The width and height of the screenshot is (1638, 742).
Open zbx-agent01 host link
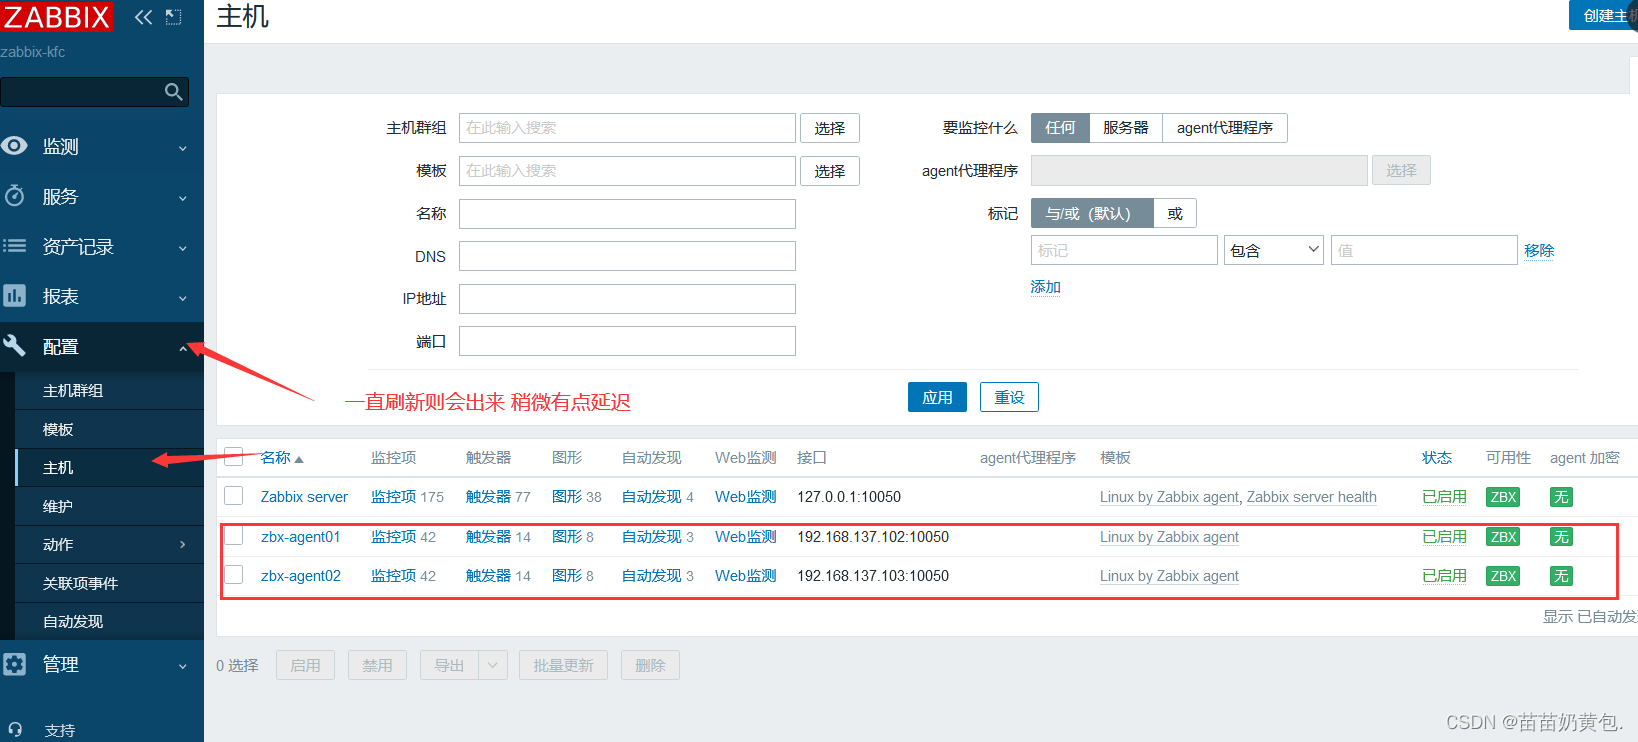coord(300,537)
